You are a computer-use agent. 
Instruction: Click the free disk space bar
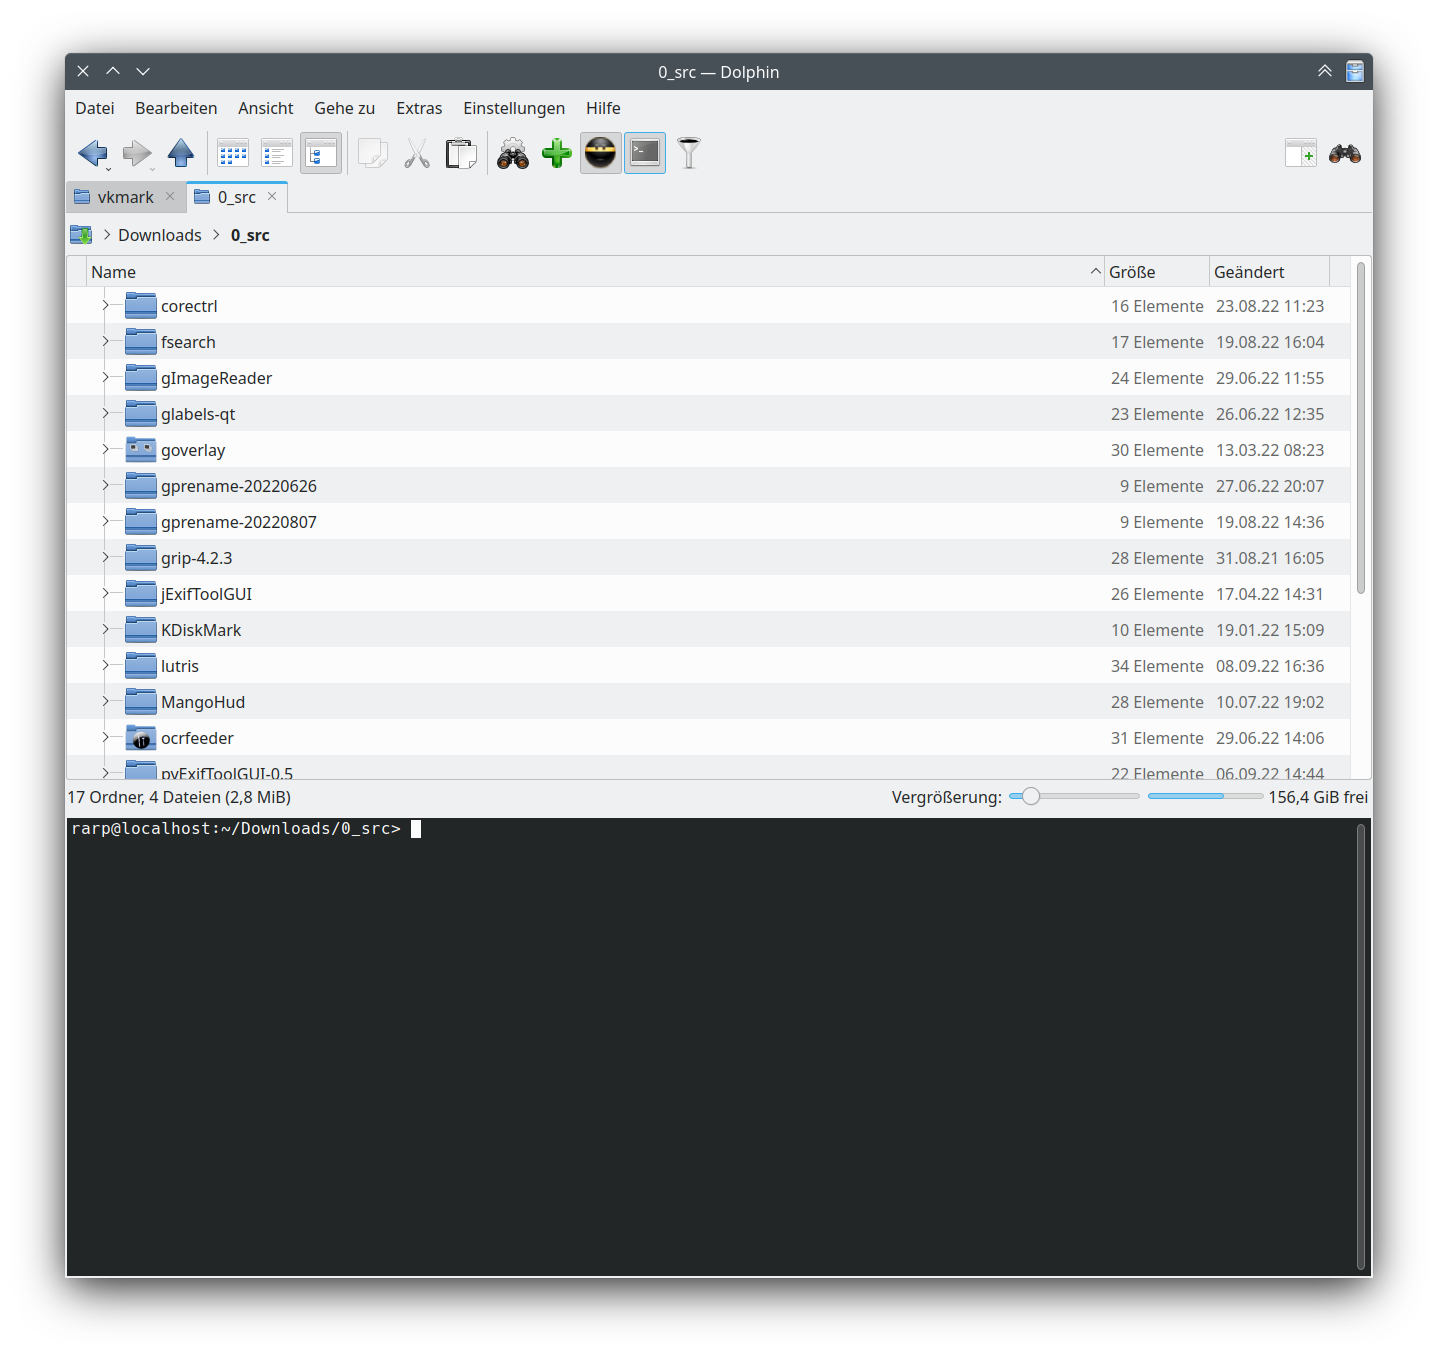[1205, 796]
